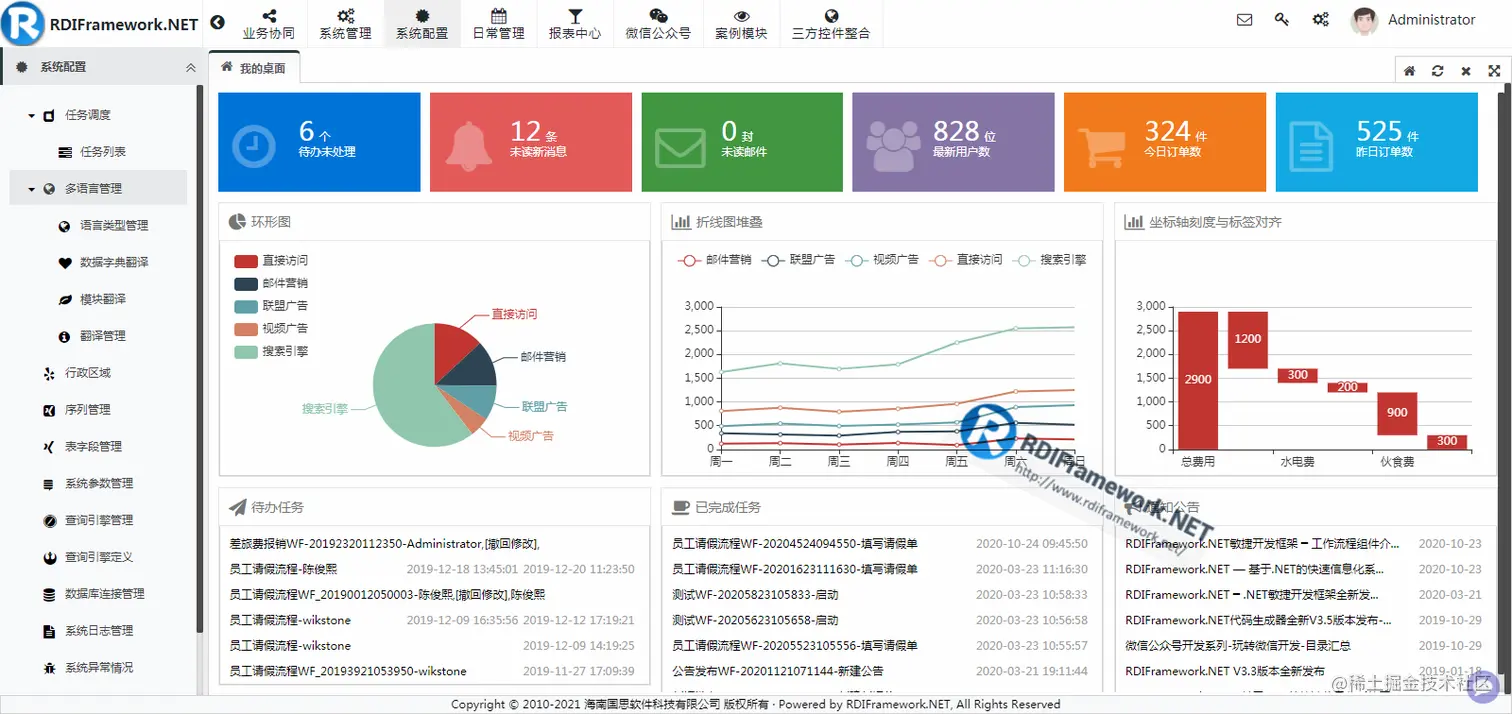Open the 业务协同 top menu
The height and width of the screenshot is (714, 1512).
point(269,24)
